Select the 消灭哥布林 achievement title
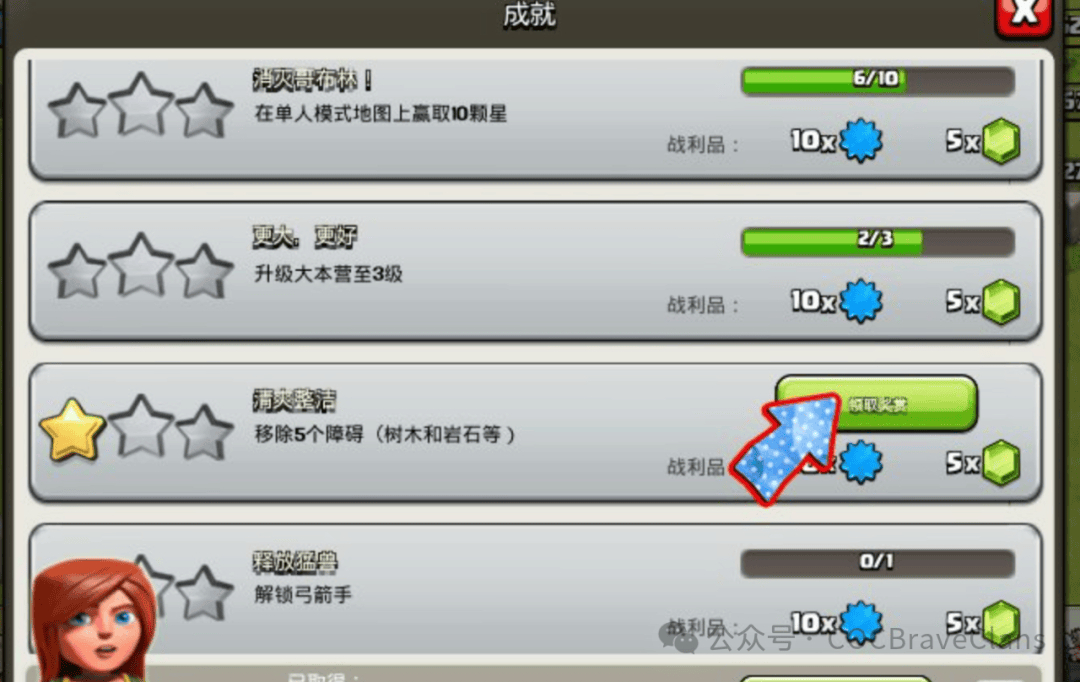 pos(313,81)
